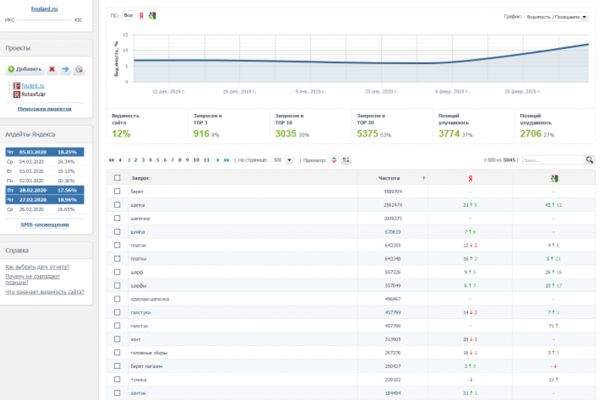Select the 27.02.2020 update row
This screenshot has width=600, height=400.
coord(45,200)
